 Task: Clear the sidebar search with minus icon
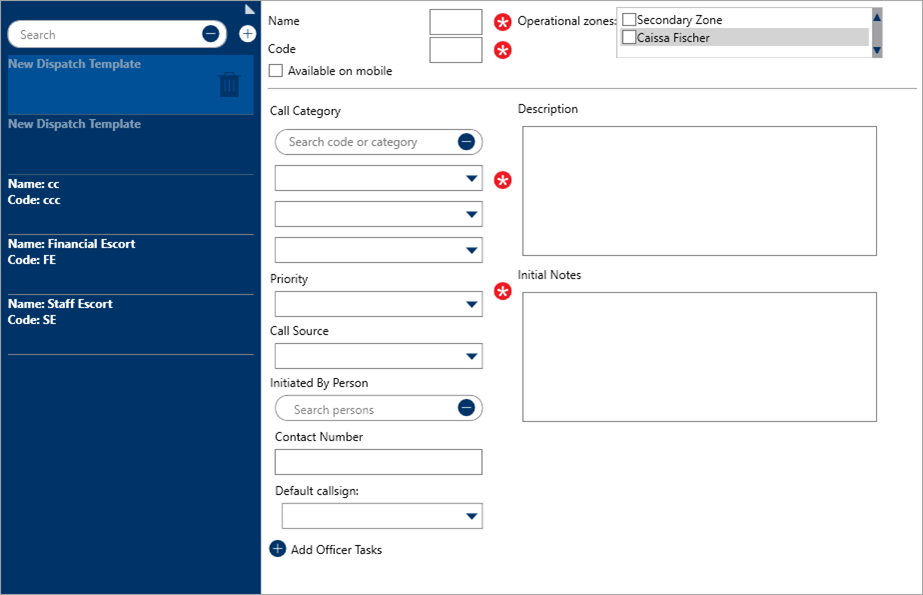click(211, 34)
